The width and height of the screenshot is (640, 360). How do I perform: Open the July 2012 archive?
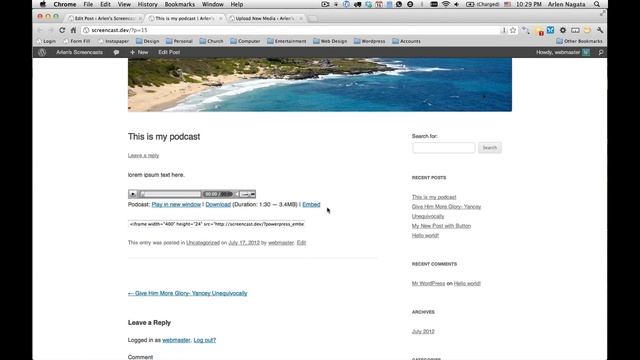423,331
